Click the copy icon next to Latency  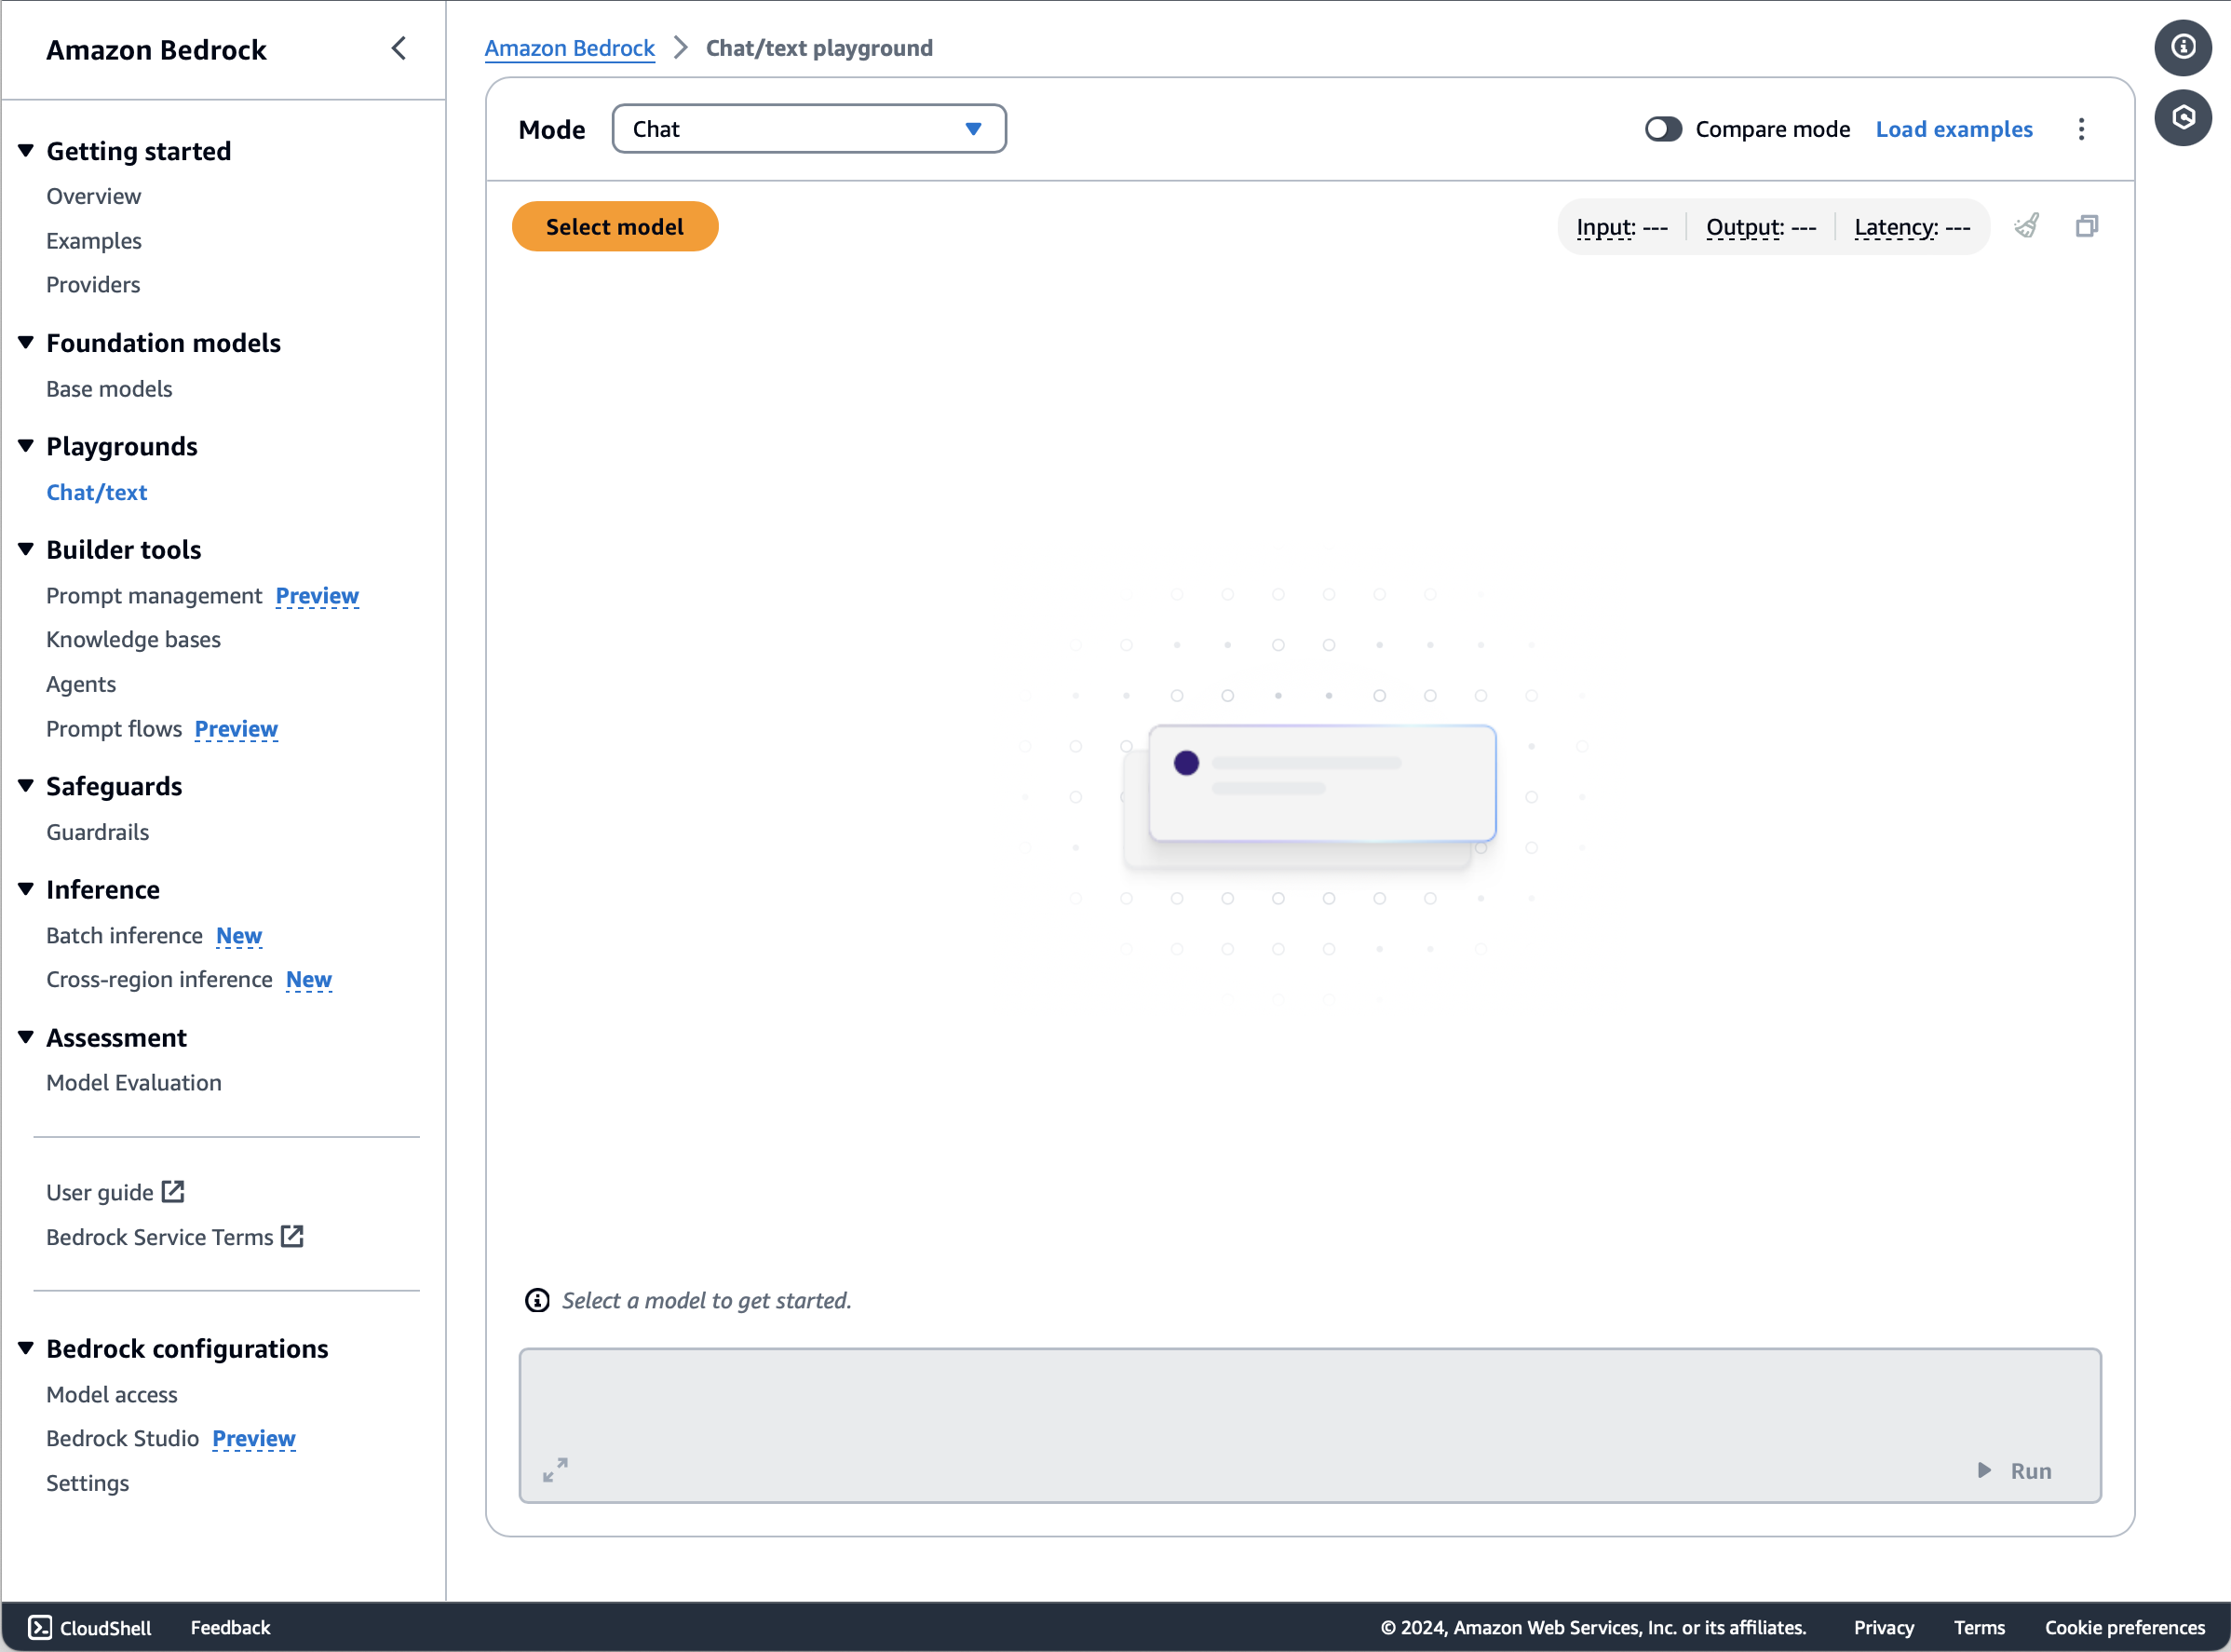(2087, 226)
